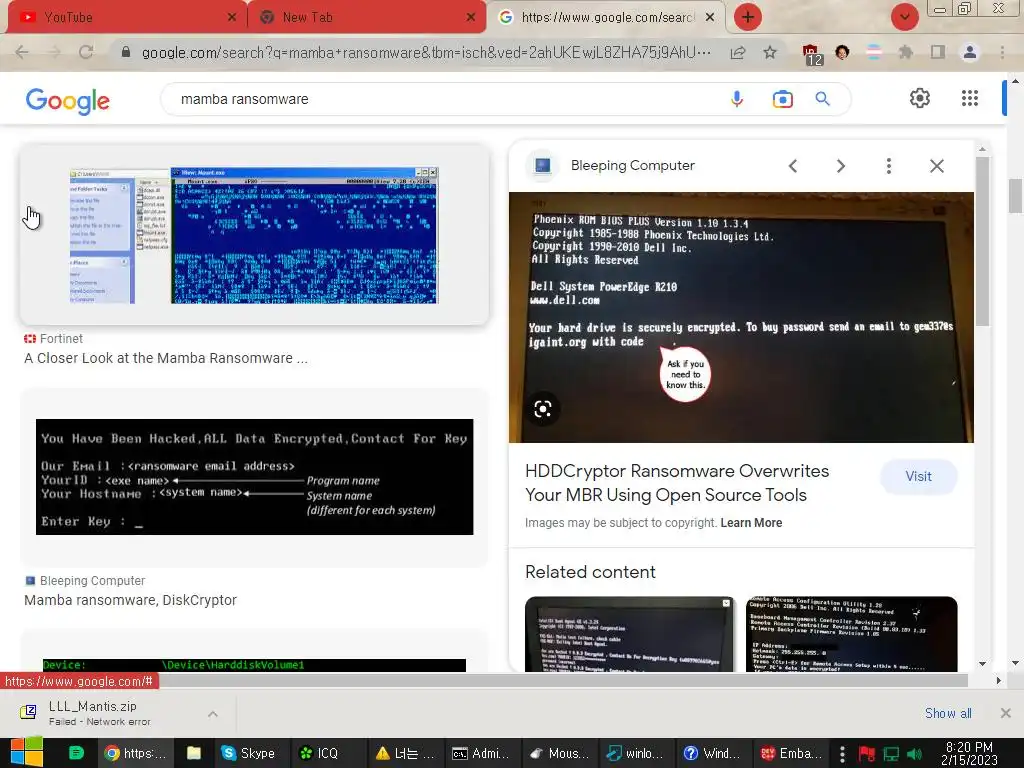
Task: Open the Emba... taskbar item
Action: 790,753
